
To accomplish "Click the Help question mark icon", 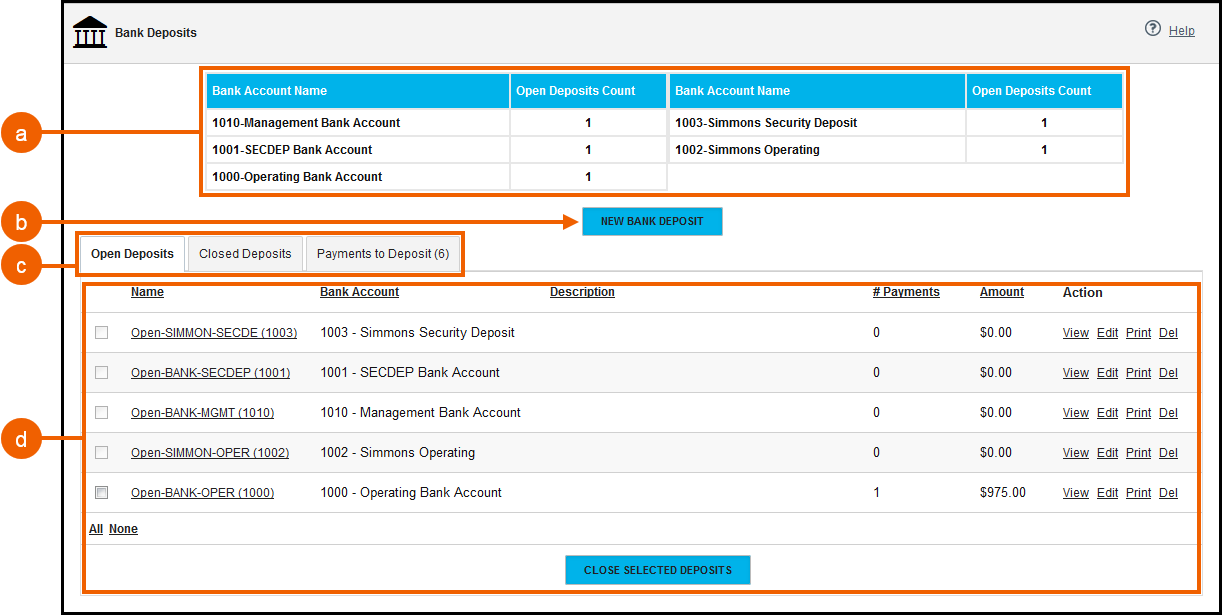I will pyautogui.click(x=1153, y=29).
